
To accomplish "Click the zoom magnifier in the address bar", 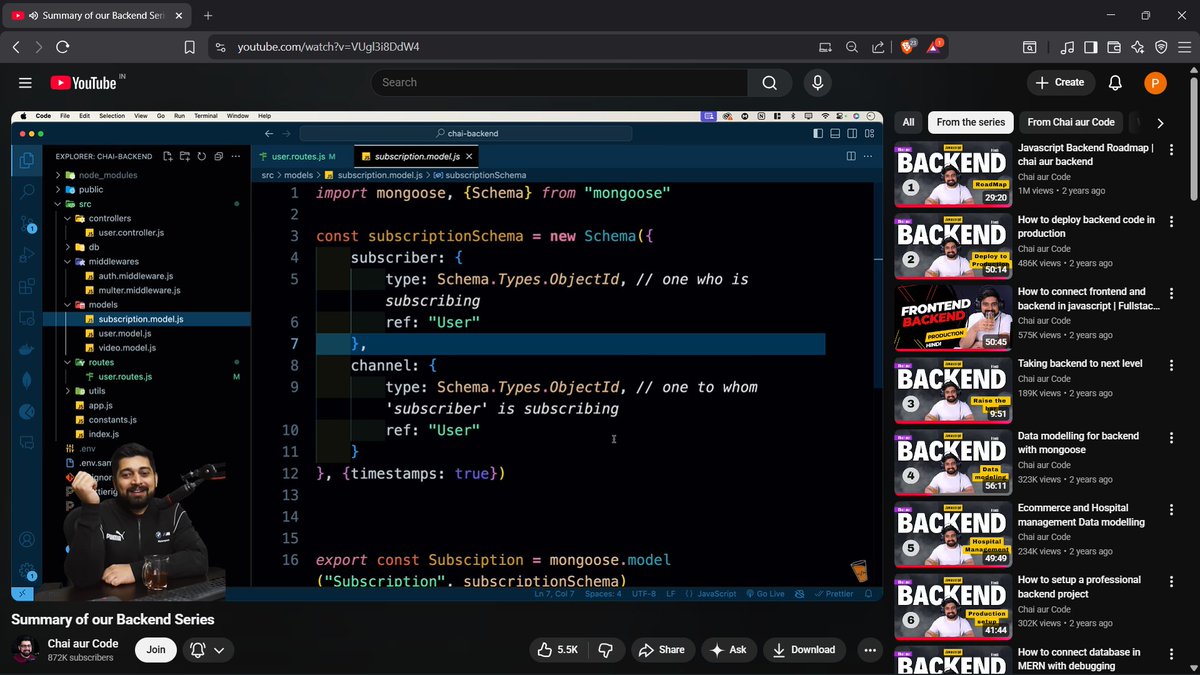I will [x=852, y=47].
